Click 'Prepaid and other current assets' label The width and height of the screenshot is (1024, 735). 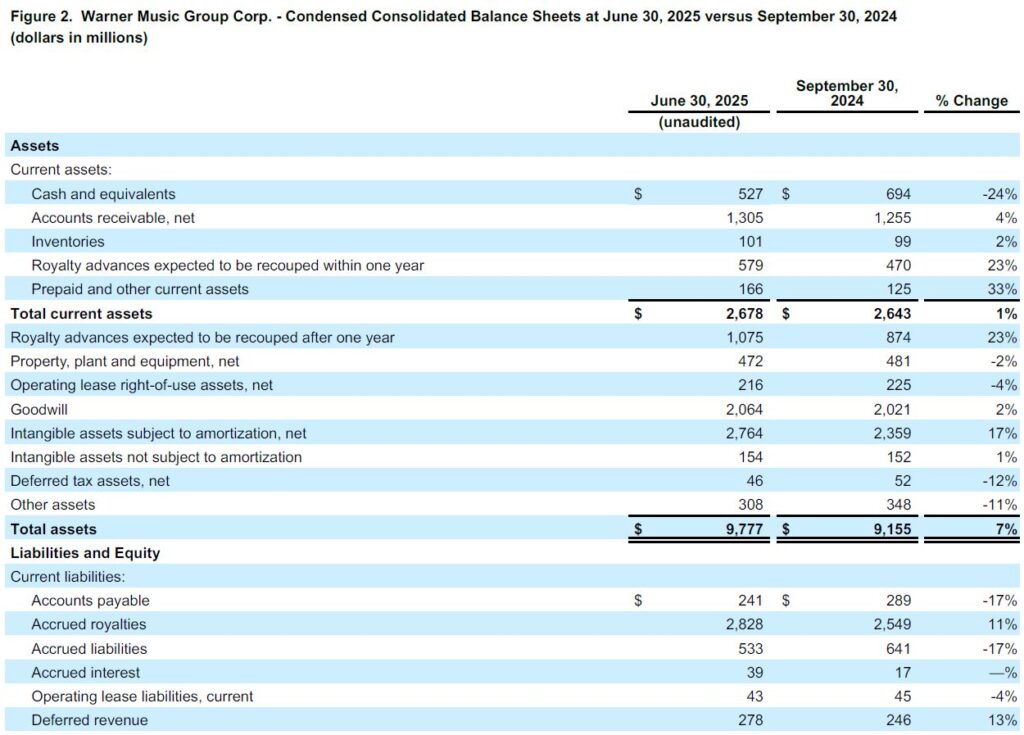[x=140, y=289]
